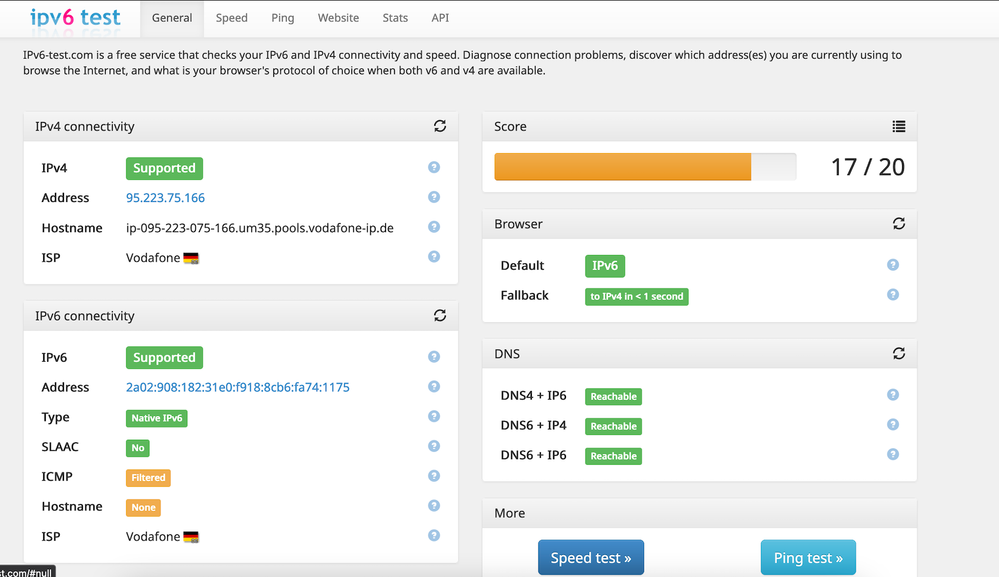Screen dimensions: 999x577
Task: Click help icon for Browser Default row
Action: (893, 265)
